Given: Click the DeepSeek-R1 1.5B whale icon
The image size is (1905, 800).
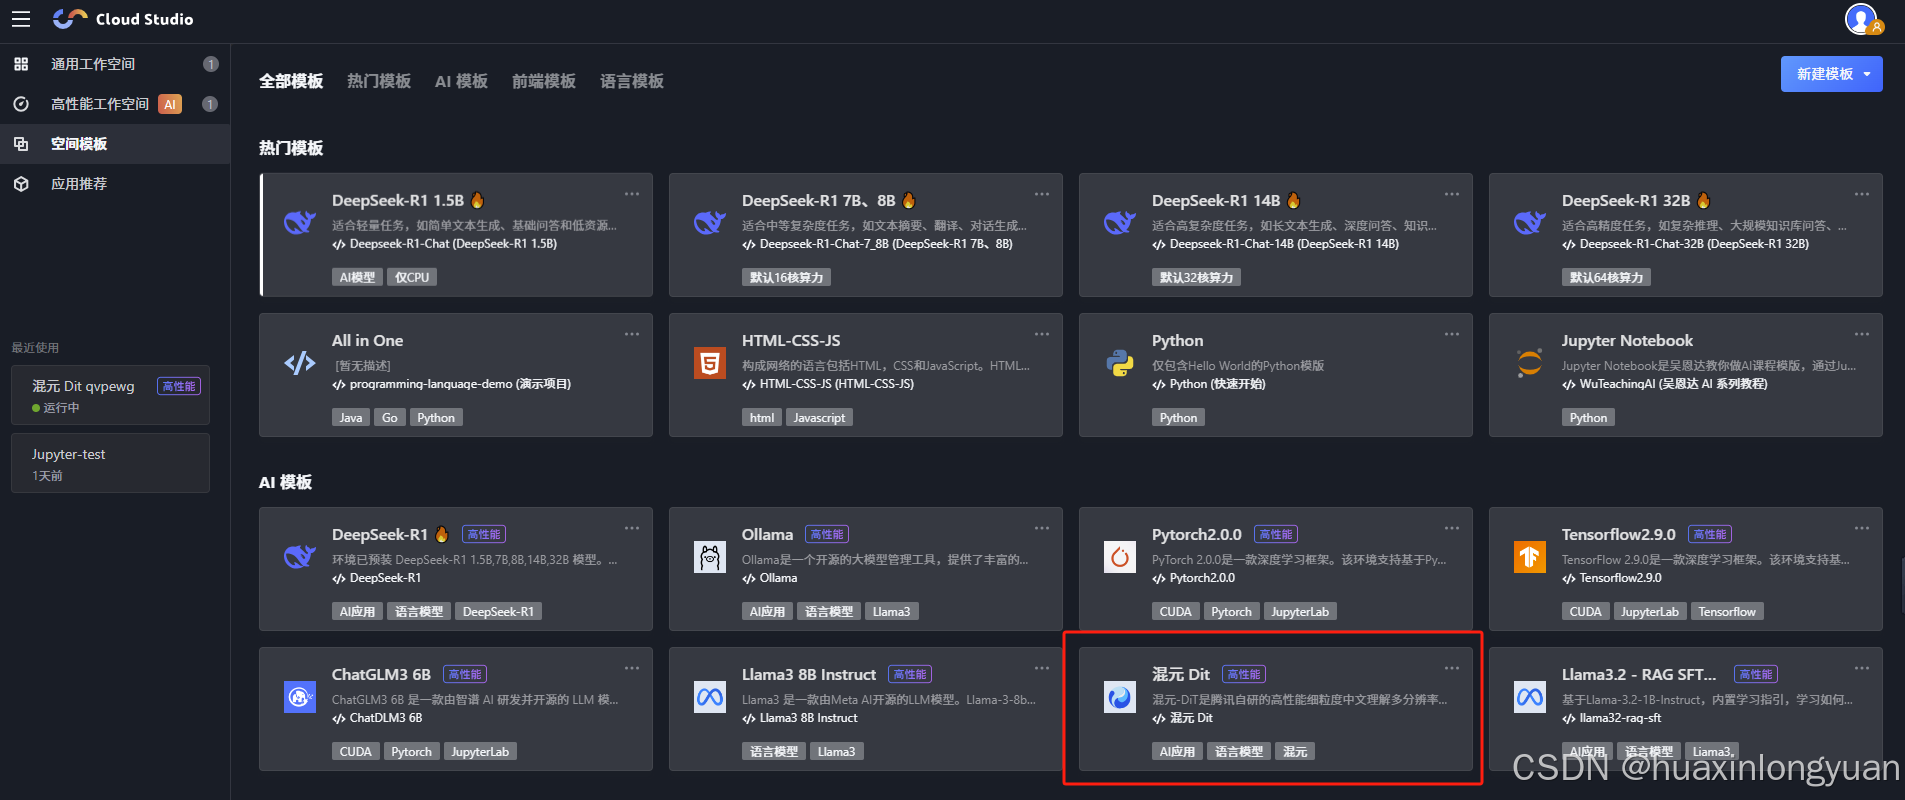Looking at the screenshot, I should click(300, 222).
